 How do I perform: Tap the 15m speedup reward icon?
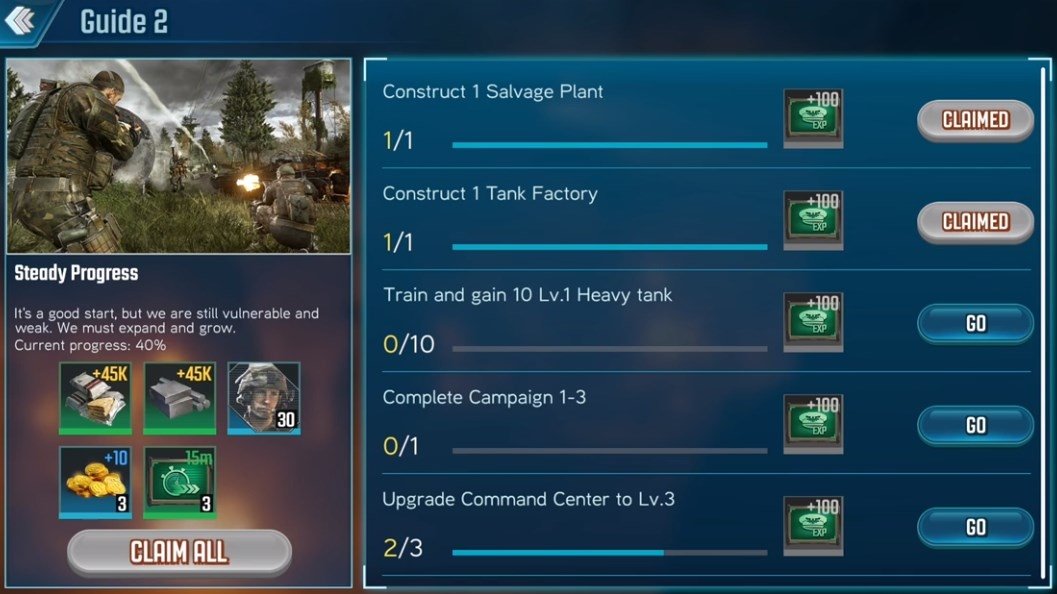[x=179, y=482]
